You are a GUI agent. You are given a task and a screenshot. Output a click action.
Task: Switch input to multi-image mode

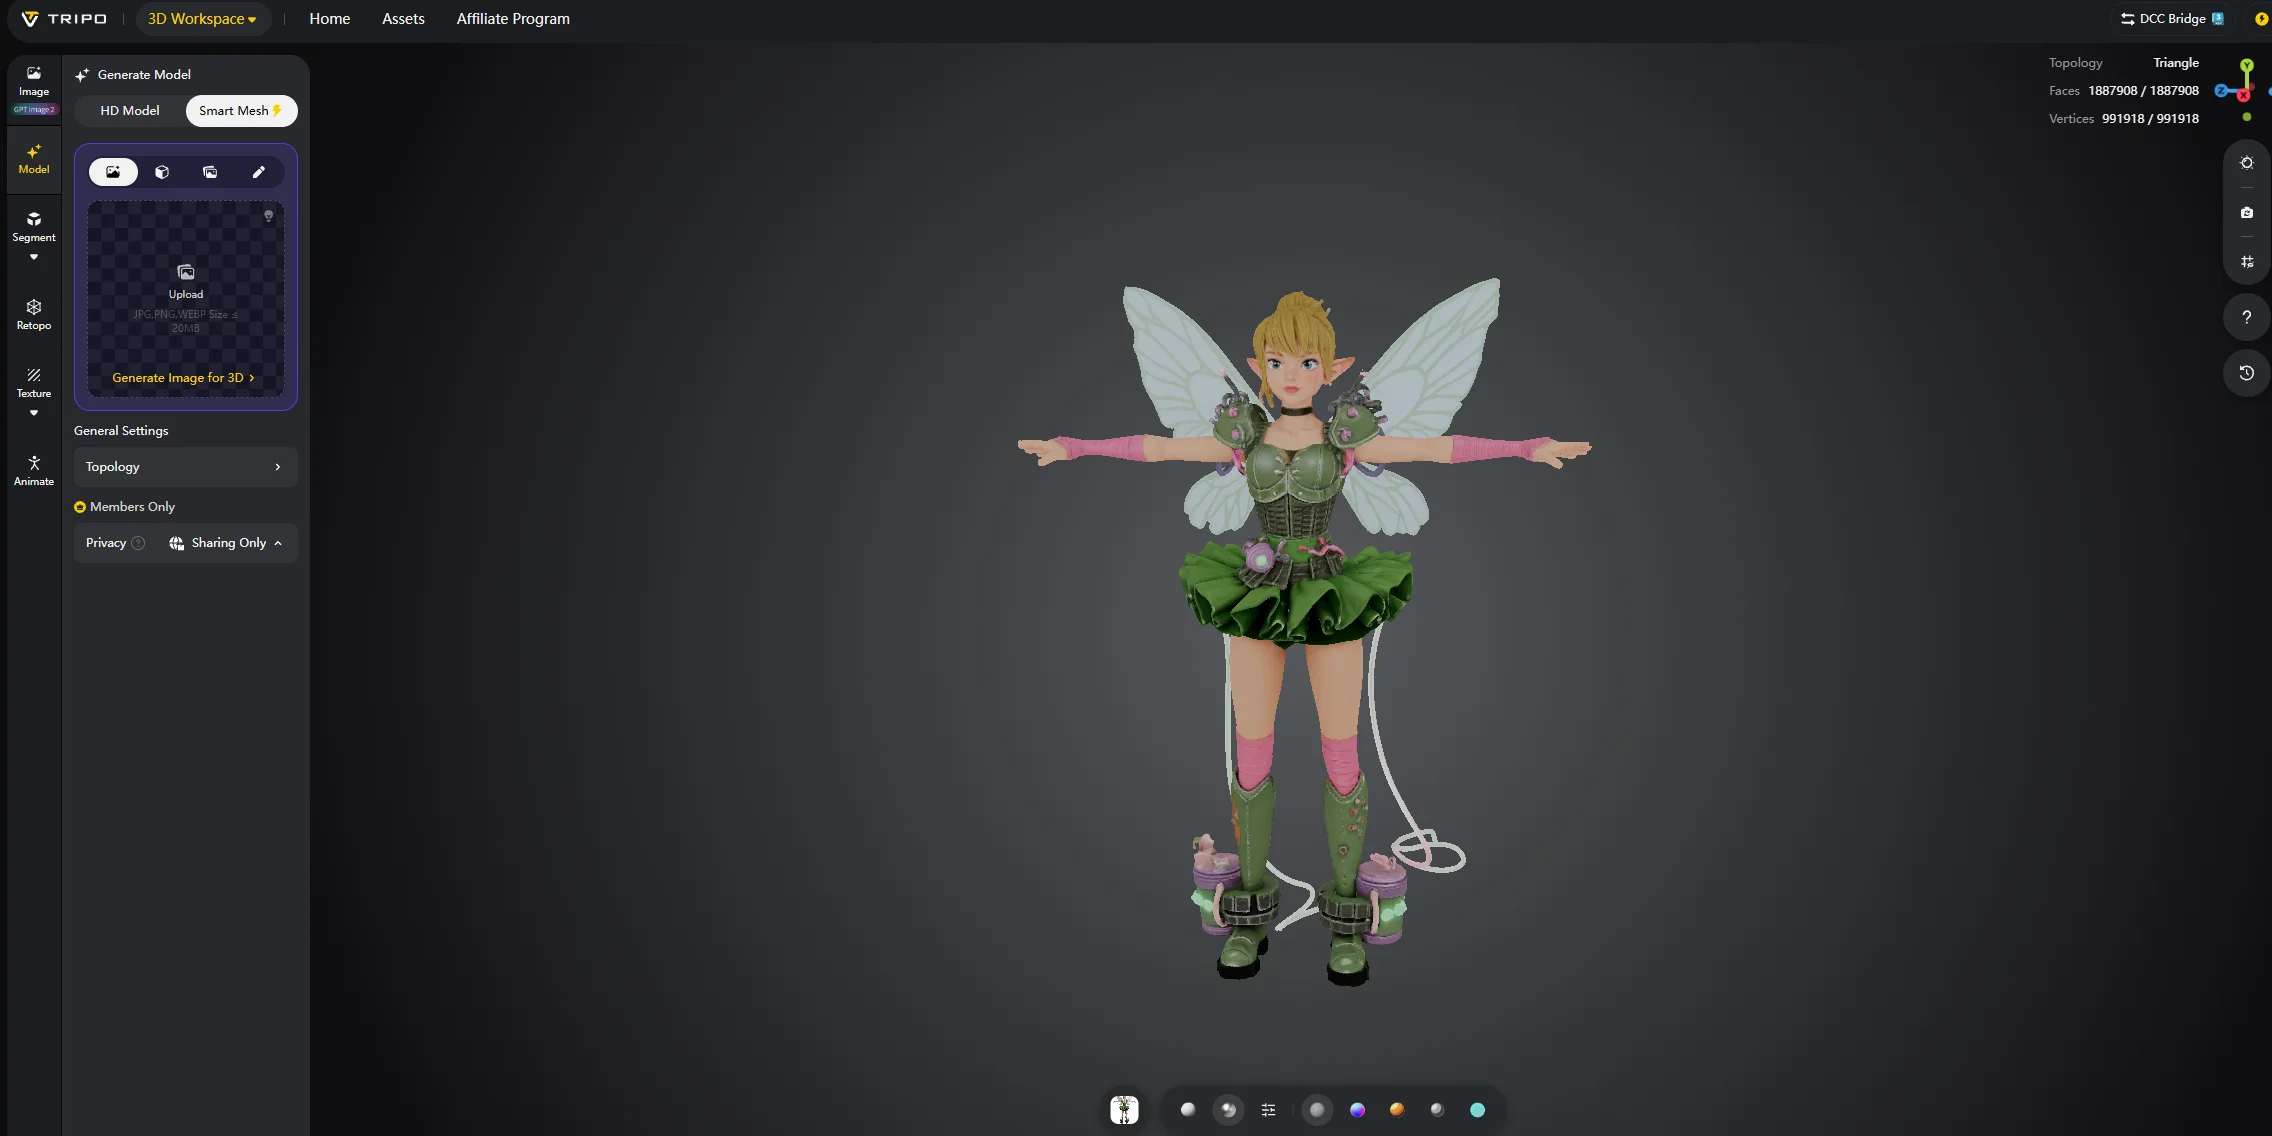coord(210,172)
